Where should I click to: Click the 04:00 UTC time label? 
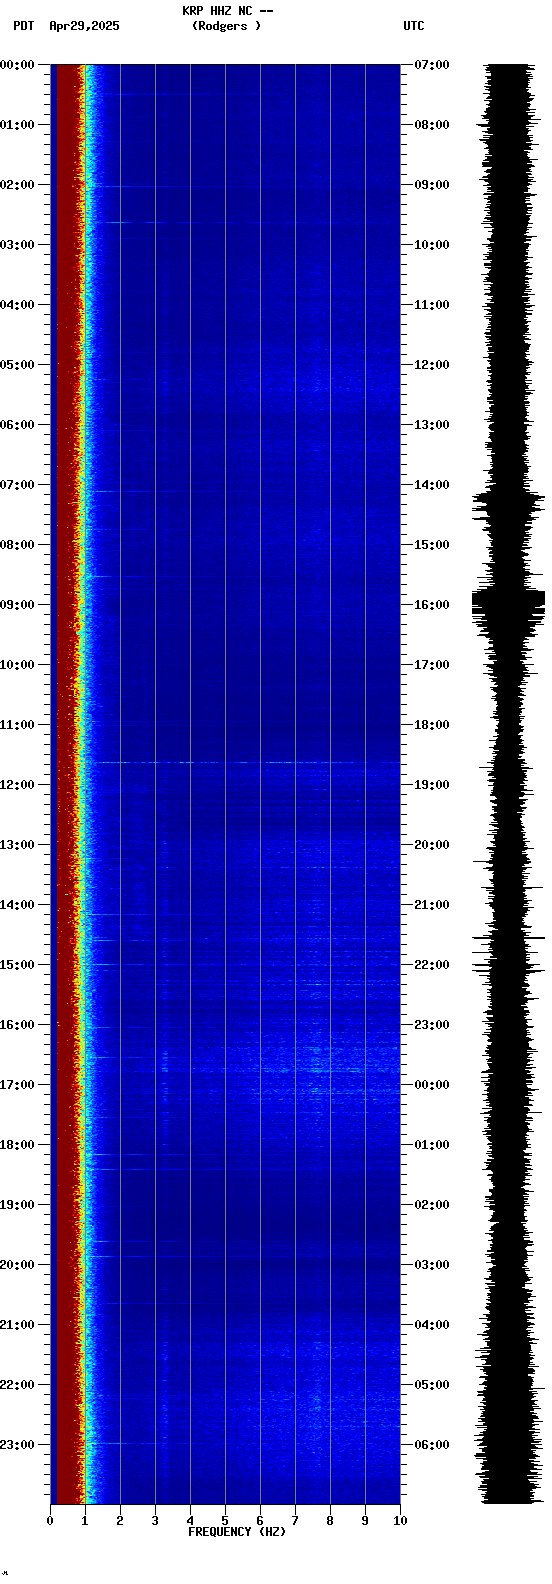(431, 1325)
